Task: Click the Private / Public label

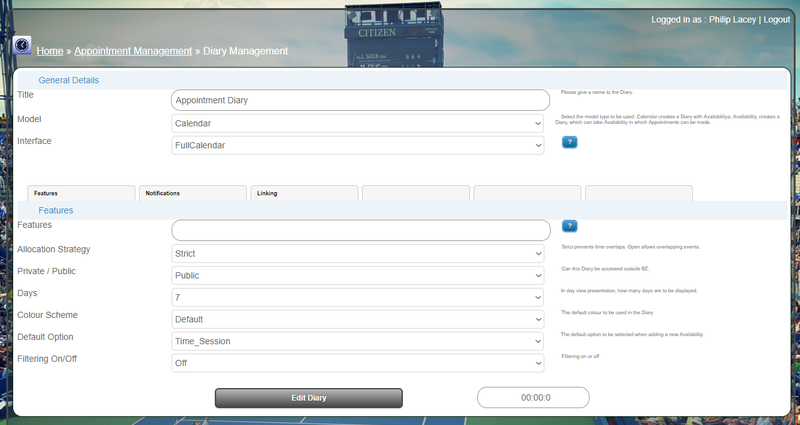Action: [x=46, y=271]
